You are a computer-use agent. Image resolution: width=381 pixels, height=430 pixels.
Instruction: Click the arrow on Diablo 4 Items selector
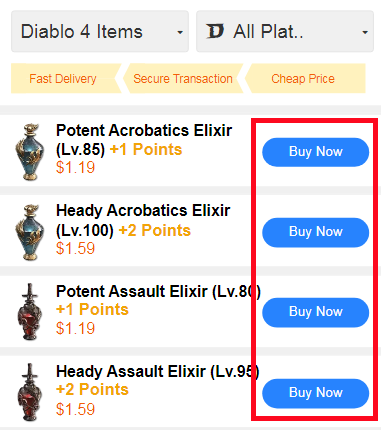(x=180, y=32)
